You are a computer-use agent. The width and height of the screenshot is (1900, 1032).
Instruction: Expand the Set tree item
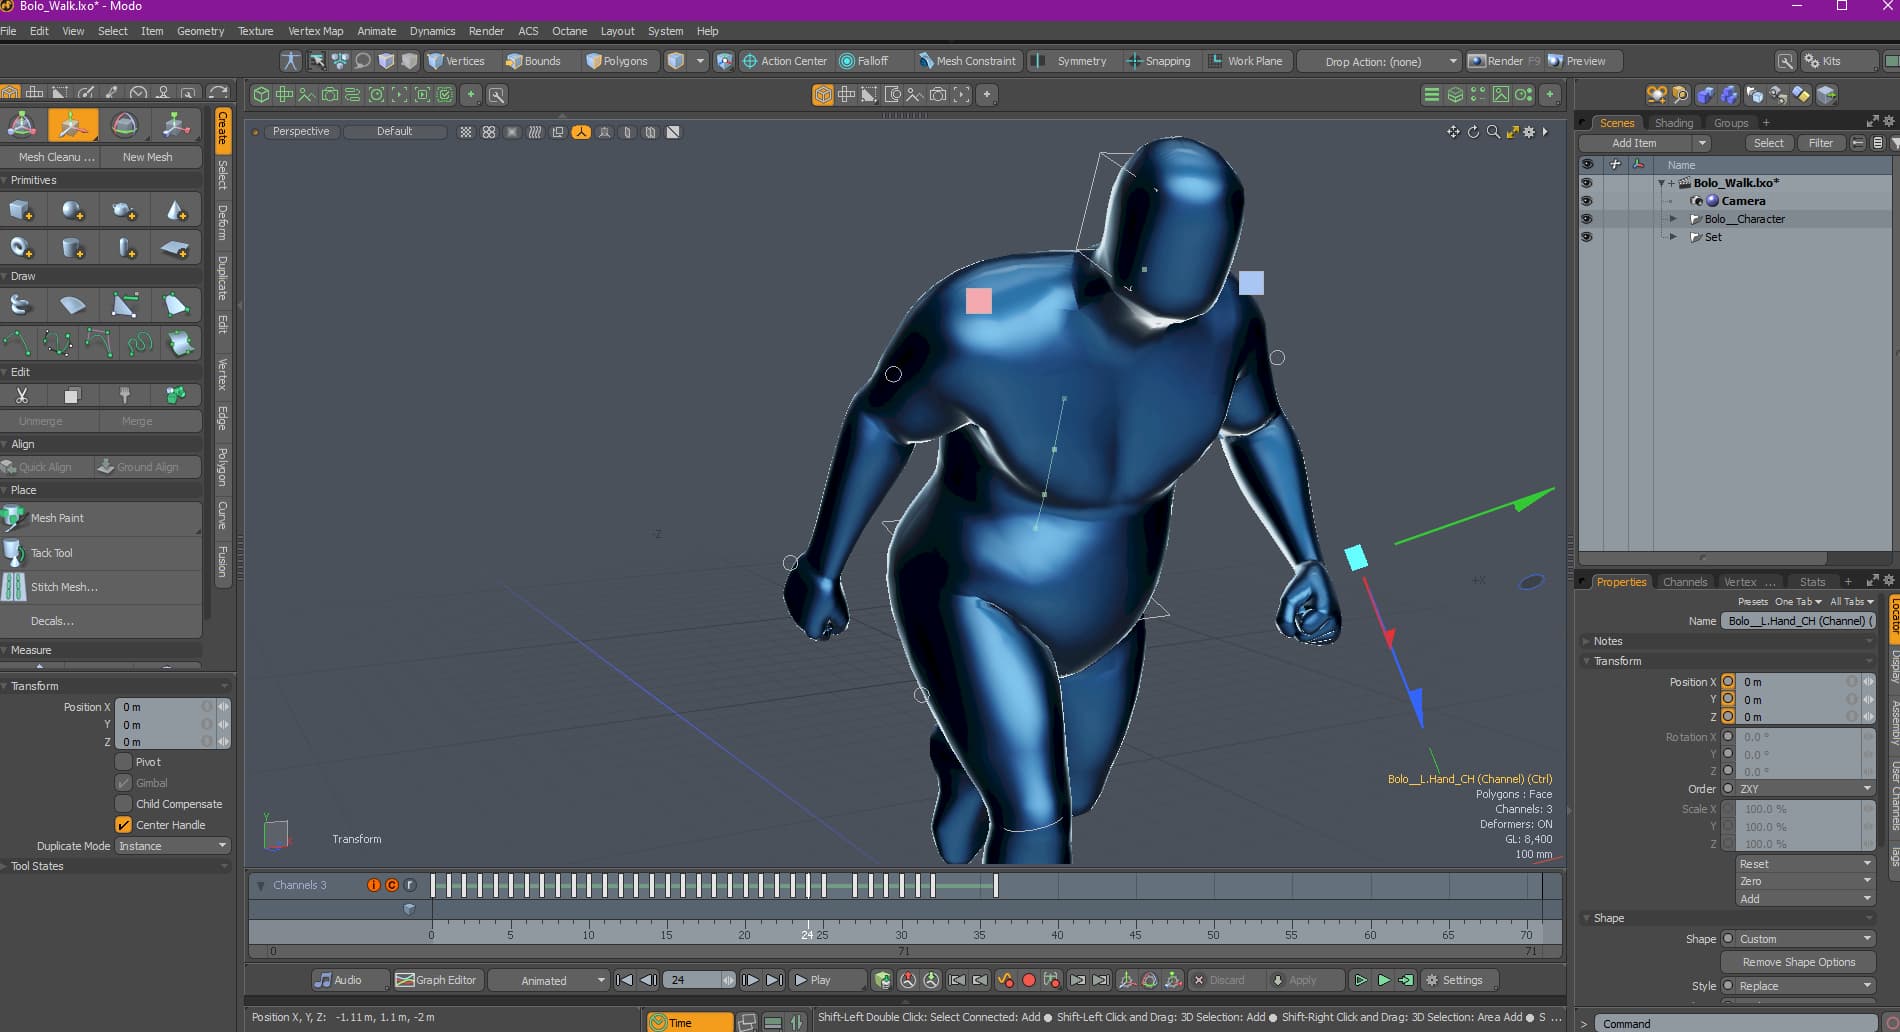pos(1673,237)
